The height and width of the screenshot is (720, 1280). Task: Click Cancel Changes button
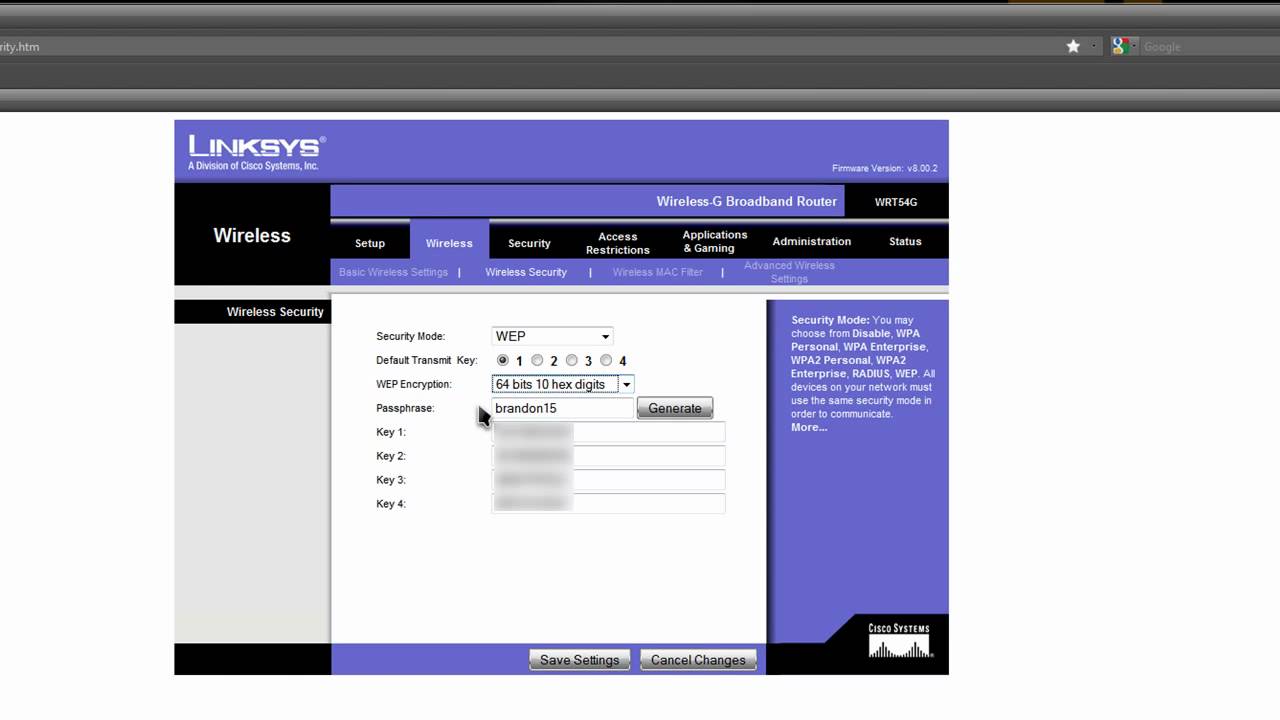click(x=698, y=660)
